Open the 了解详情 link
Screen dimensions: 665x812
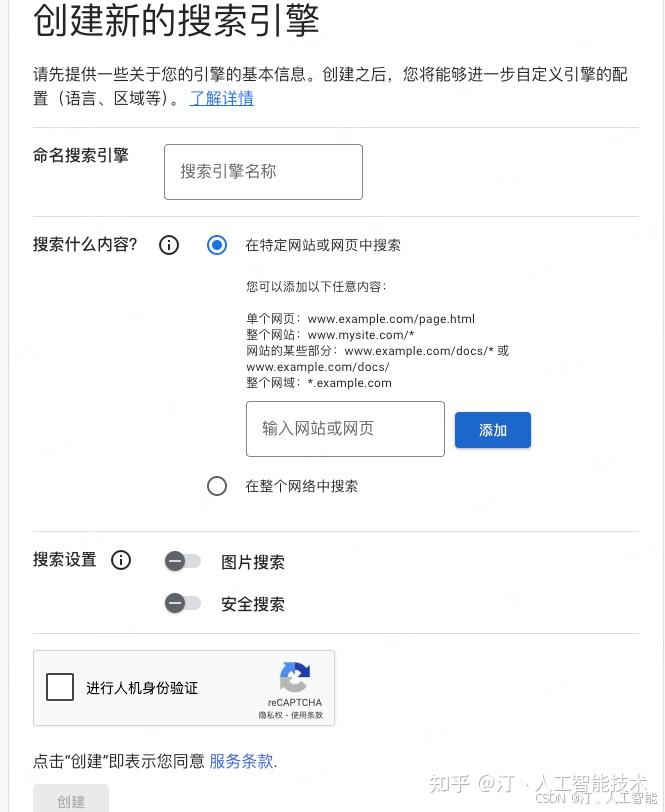(x=221, y=99)
